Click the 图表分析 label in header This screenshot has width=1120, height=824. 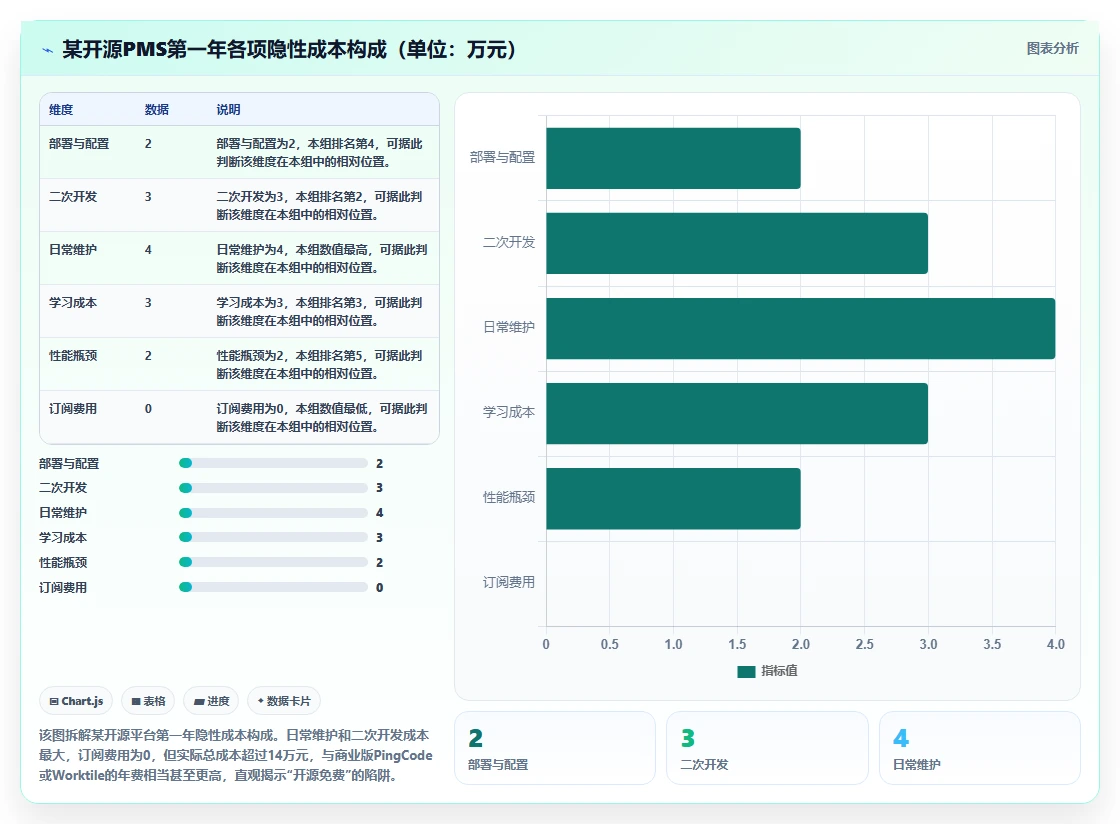coord(1052,49)
